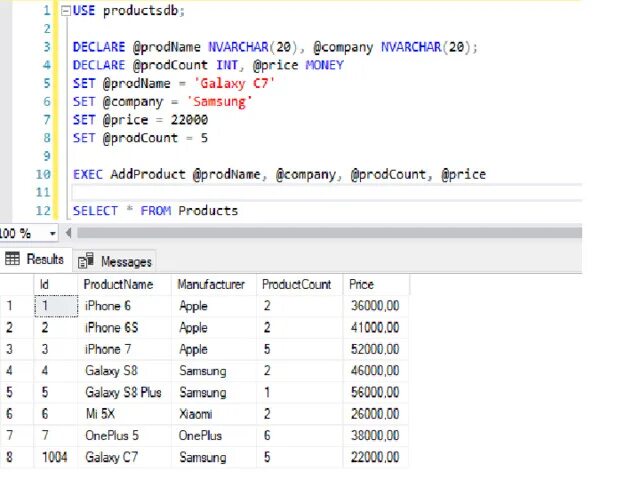
Task: Click the 'iPhone 6' product name cell
Action: pos(124,306)
